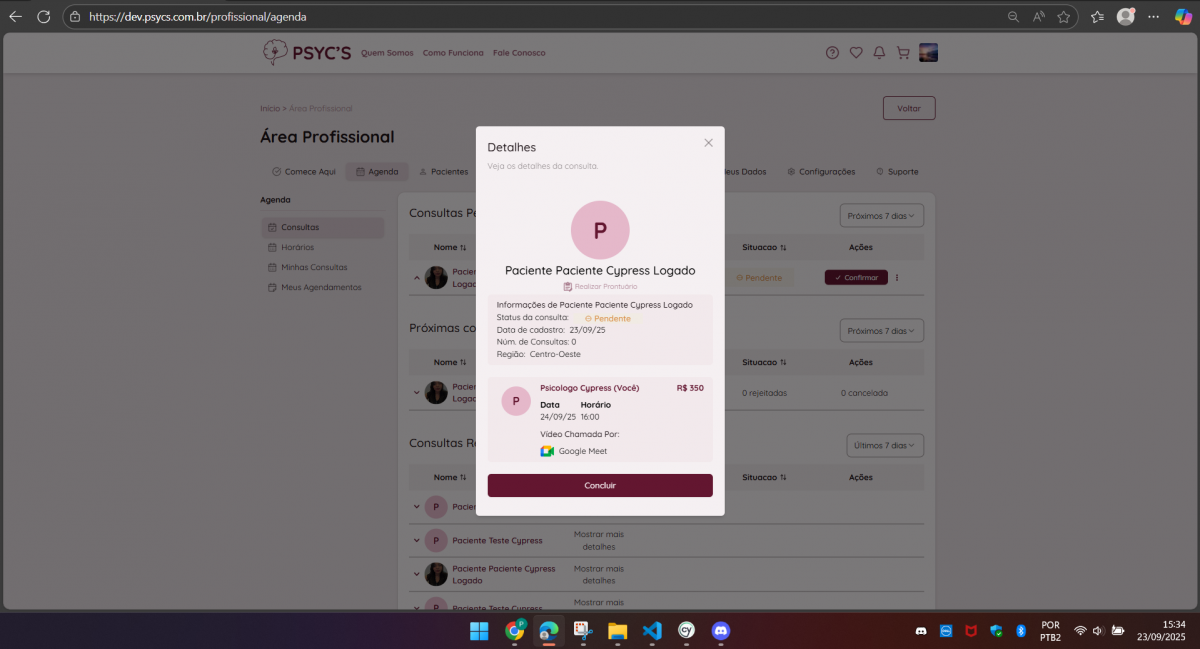Open Discord from the taskbar

click(720, 631)
